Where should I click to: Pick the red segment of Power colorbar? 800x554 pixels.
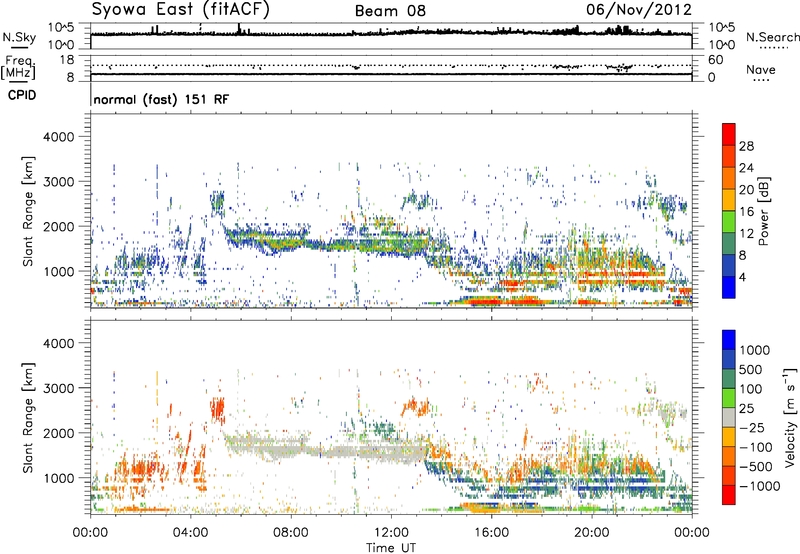pyautogui.click(x=729, y=134)
